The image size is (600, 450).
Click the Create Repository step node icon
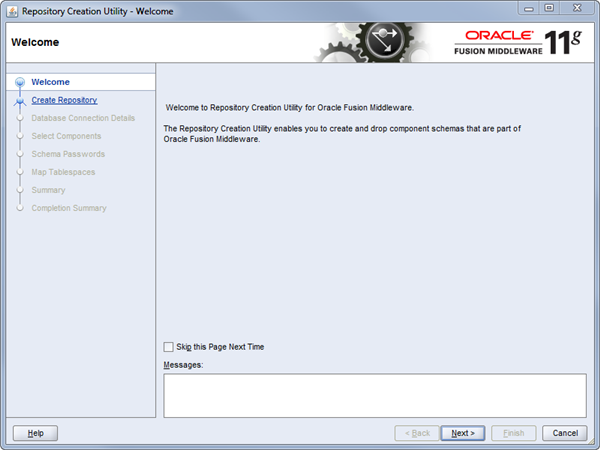click(x=20, y=101)
